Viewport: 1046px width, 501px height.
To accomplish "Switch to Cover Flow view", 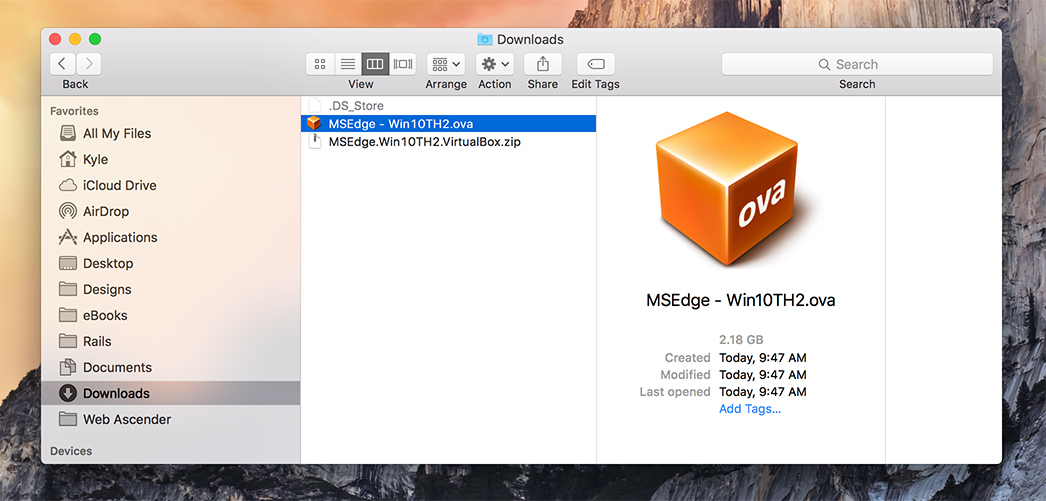I will (402, 64).
